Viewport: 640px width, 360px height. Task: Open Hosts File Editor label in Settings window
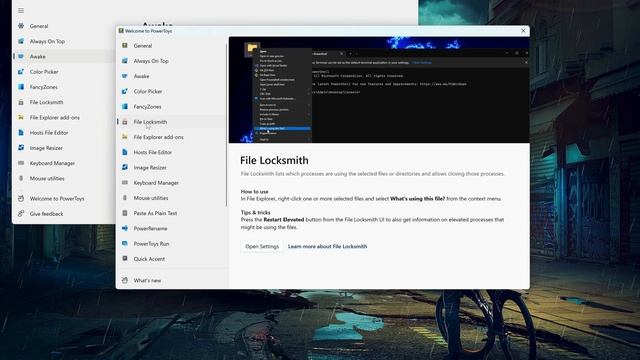click(x=49, y=133)
